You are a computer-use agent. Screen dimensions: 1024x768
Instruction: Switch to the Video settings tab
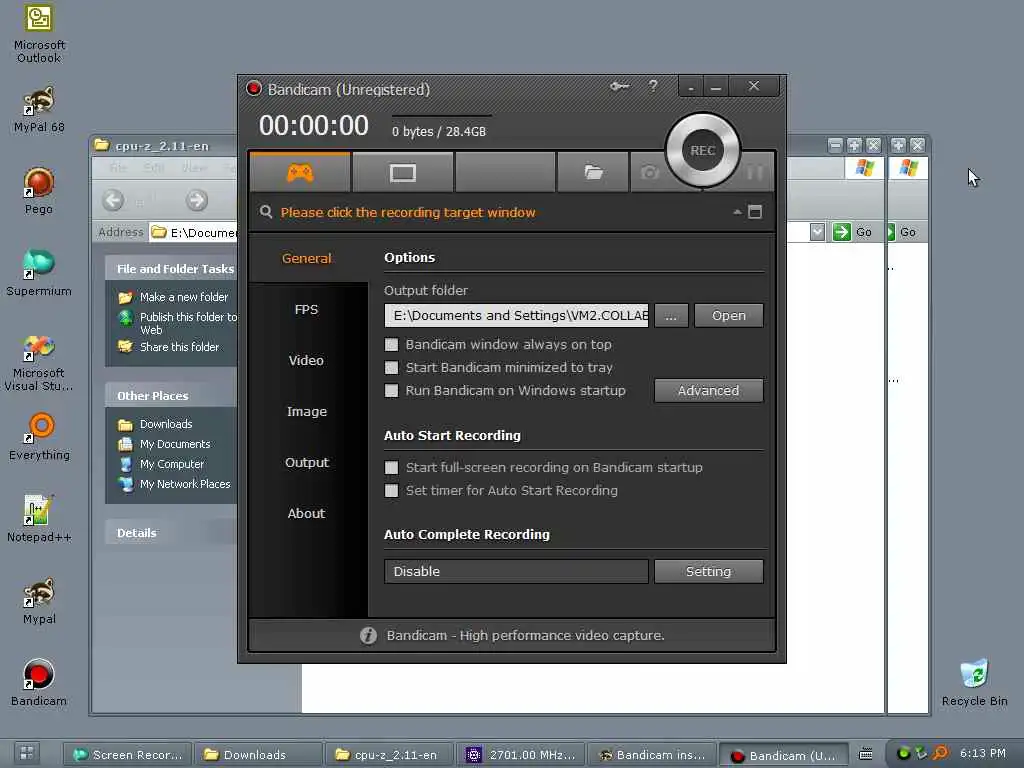(307, 360)
